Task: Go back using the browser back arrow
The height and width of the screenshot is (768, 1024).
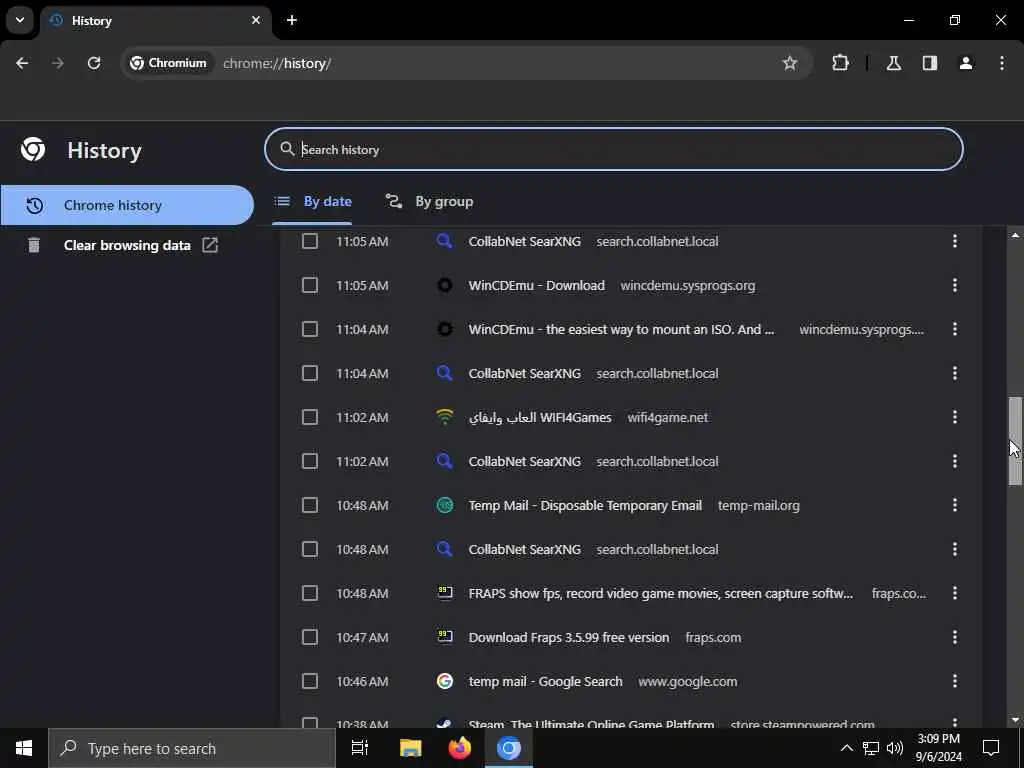Action: point(22,63)
